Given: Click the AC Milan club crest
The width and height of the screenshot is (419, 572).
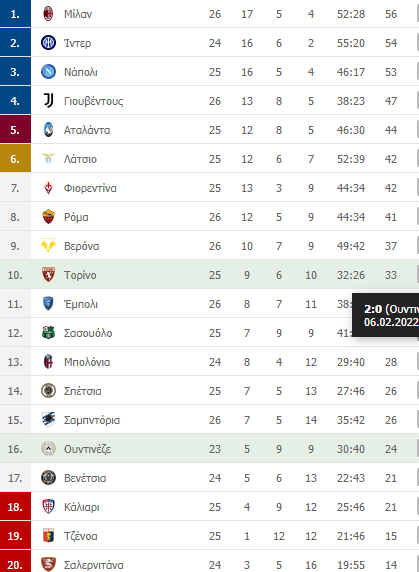Looking at the screenshot, I should click(48, 14).
